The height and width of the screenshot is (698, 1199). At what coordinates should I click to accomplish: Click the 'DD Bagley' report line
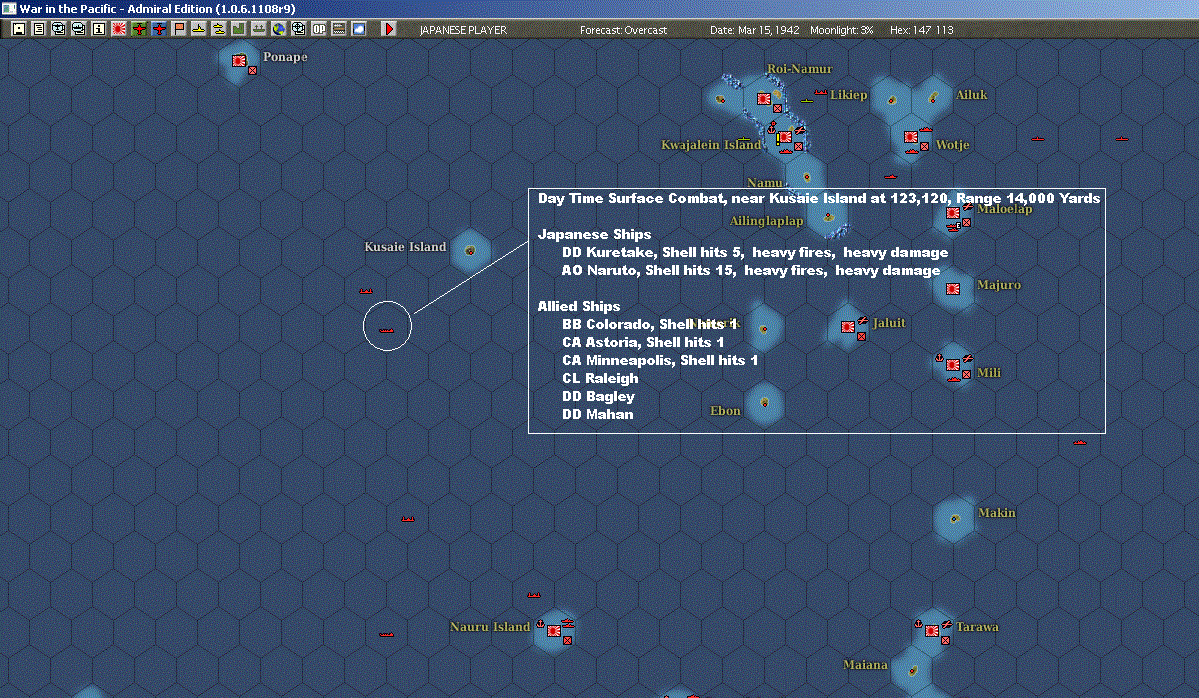point(598,396)
